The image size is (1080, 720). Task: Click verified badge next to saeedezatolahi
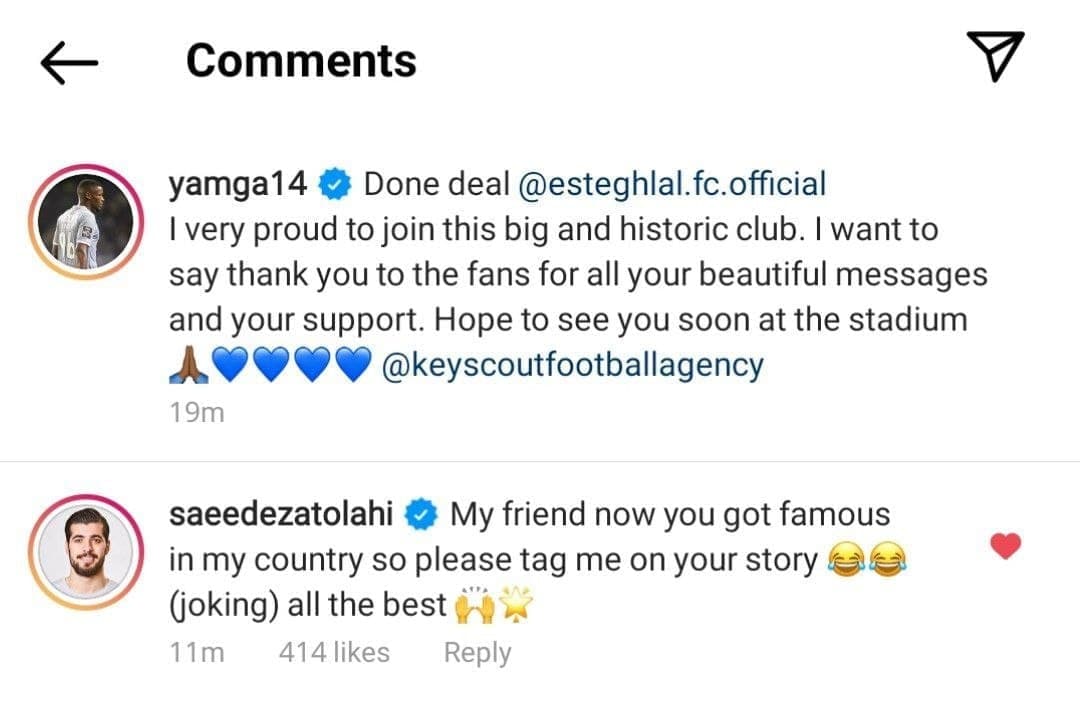[x=421, y=515]
